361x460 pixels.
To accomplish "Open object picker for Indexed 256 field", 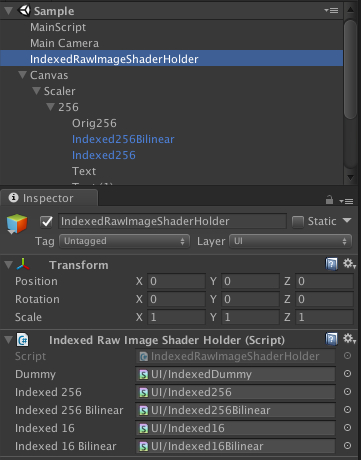I will click(x=347, y=392).
